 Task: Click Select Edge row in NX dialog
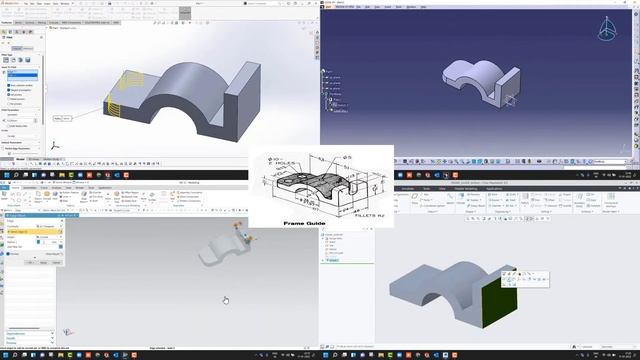35,232
